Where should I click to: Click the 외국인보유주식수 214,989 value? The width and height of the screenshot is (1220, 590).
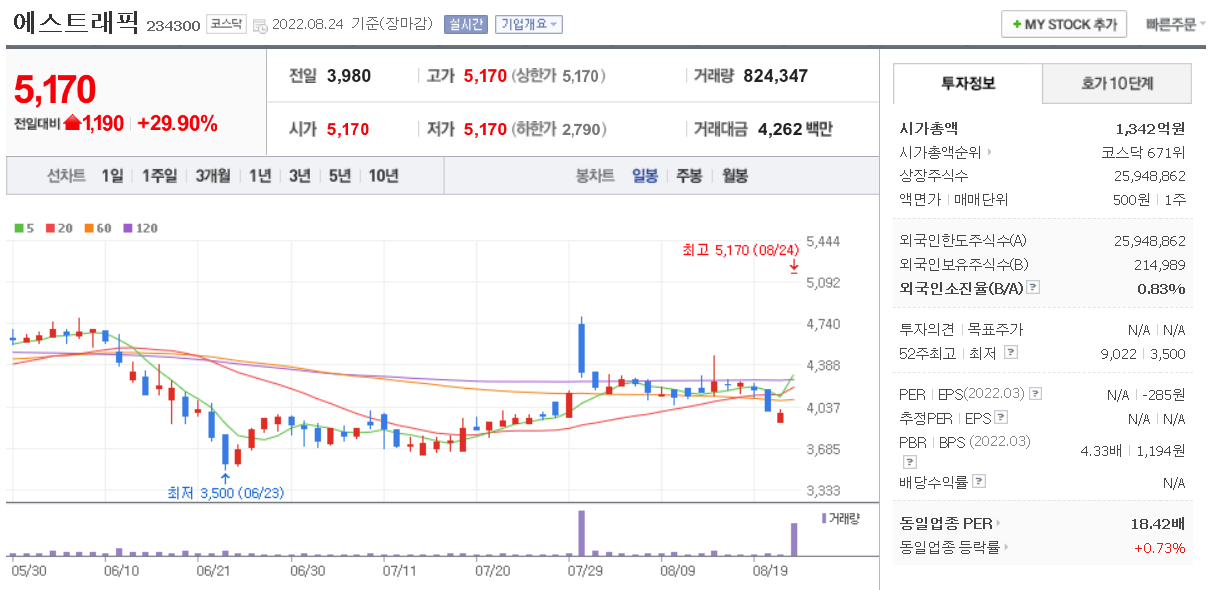pos(1160,264)
